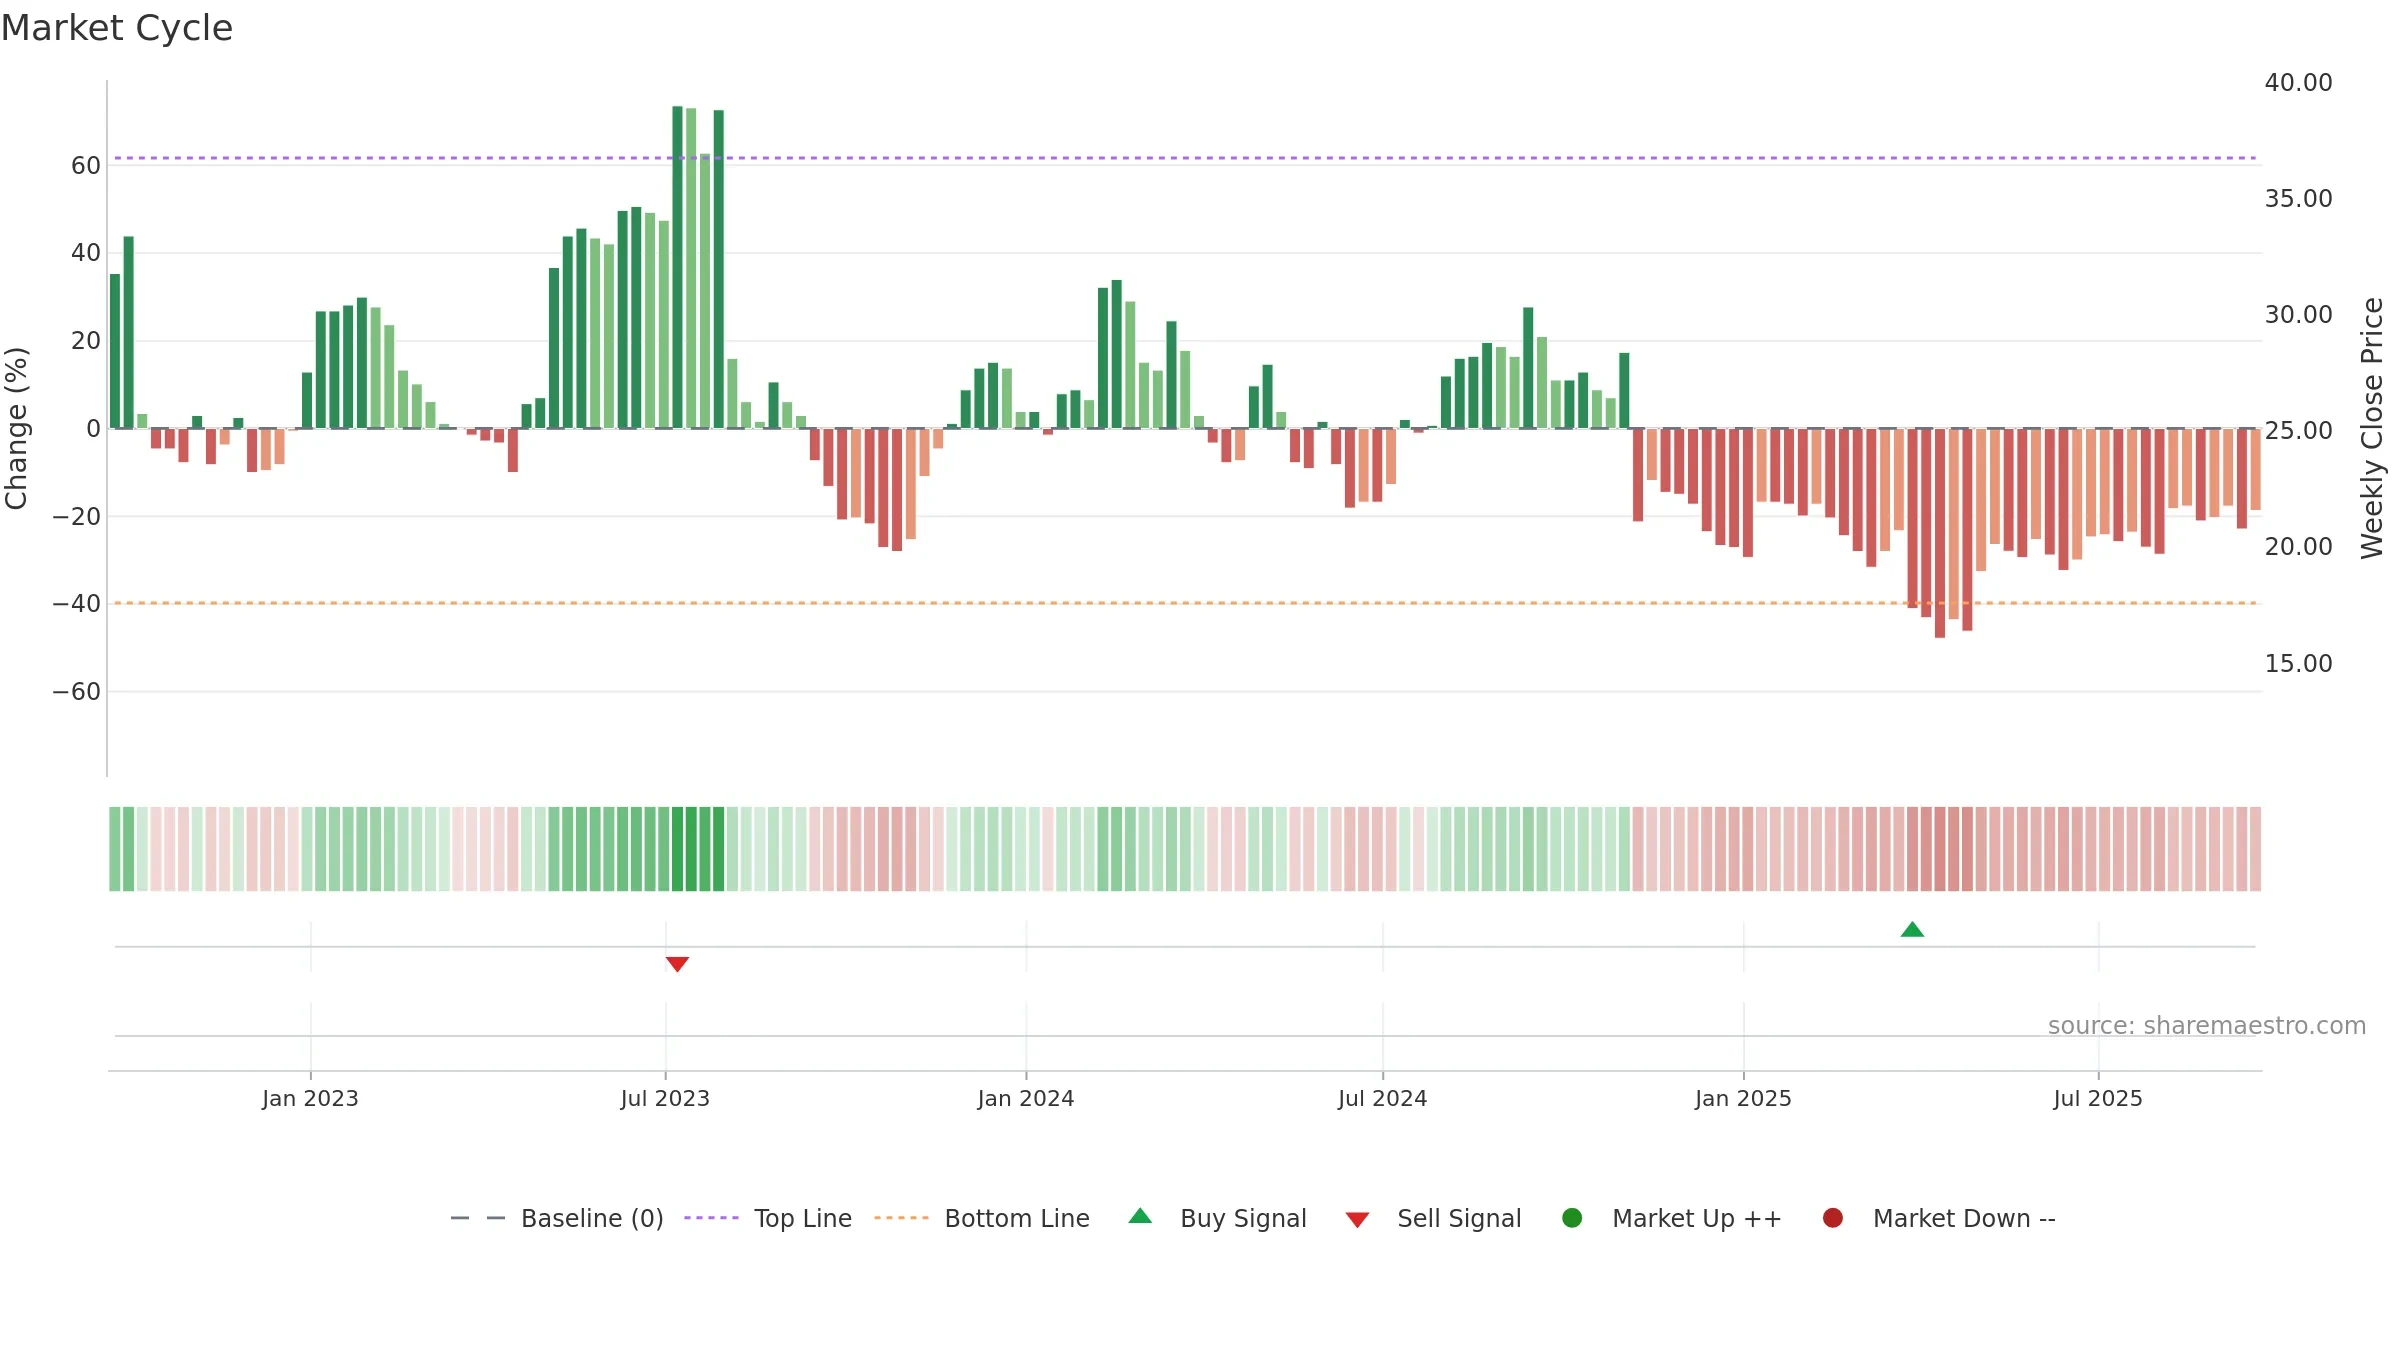Click the source: sharemaestro.com text
The width and height of the screenshot is (2400, 1350).
(2207, 1025)
